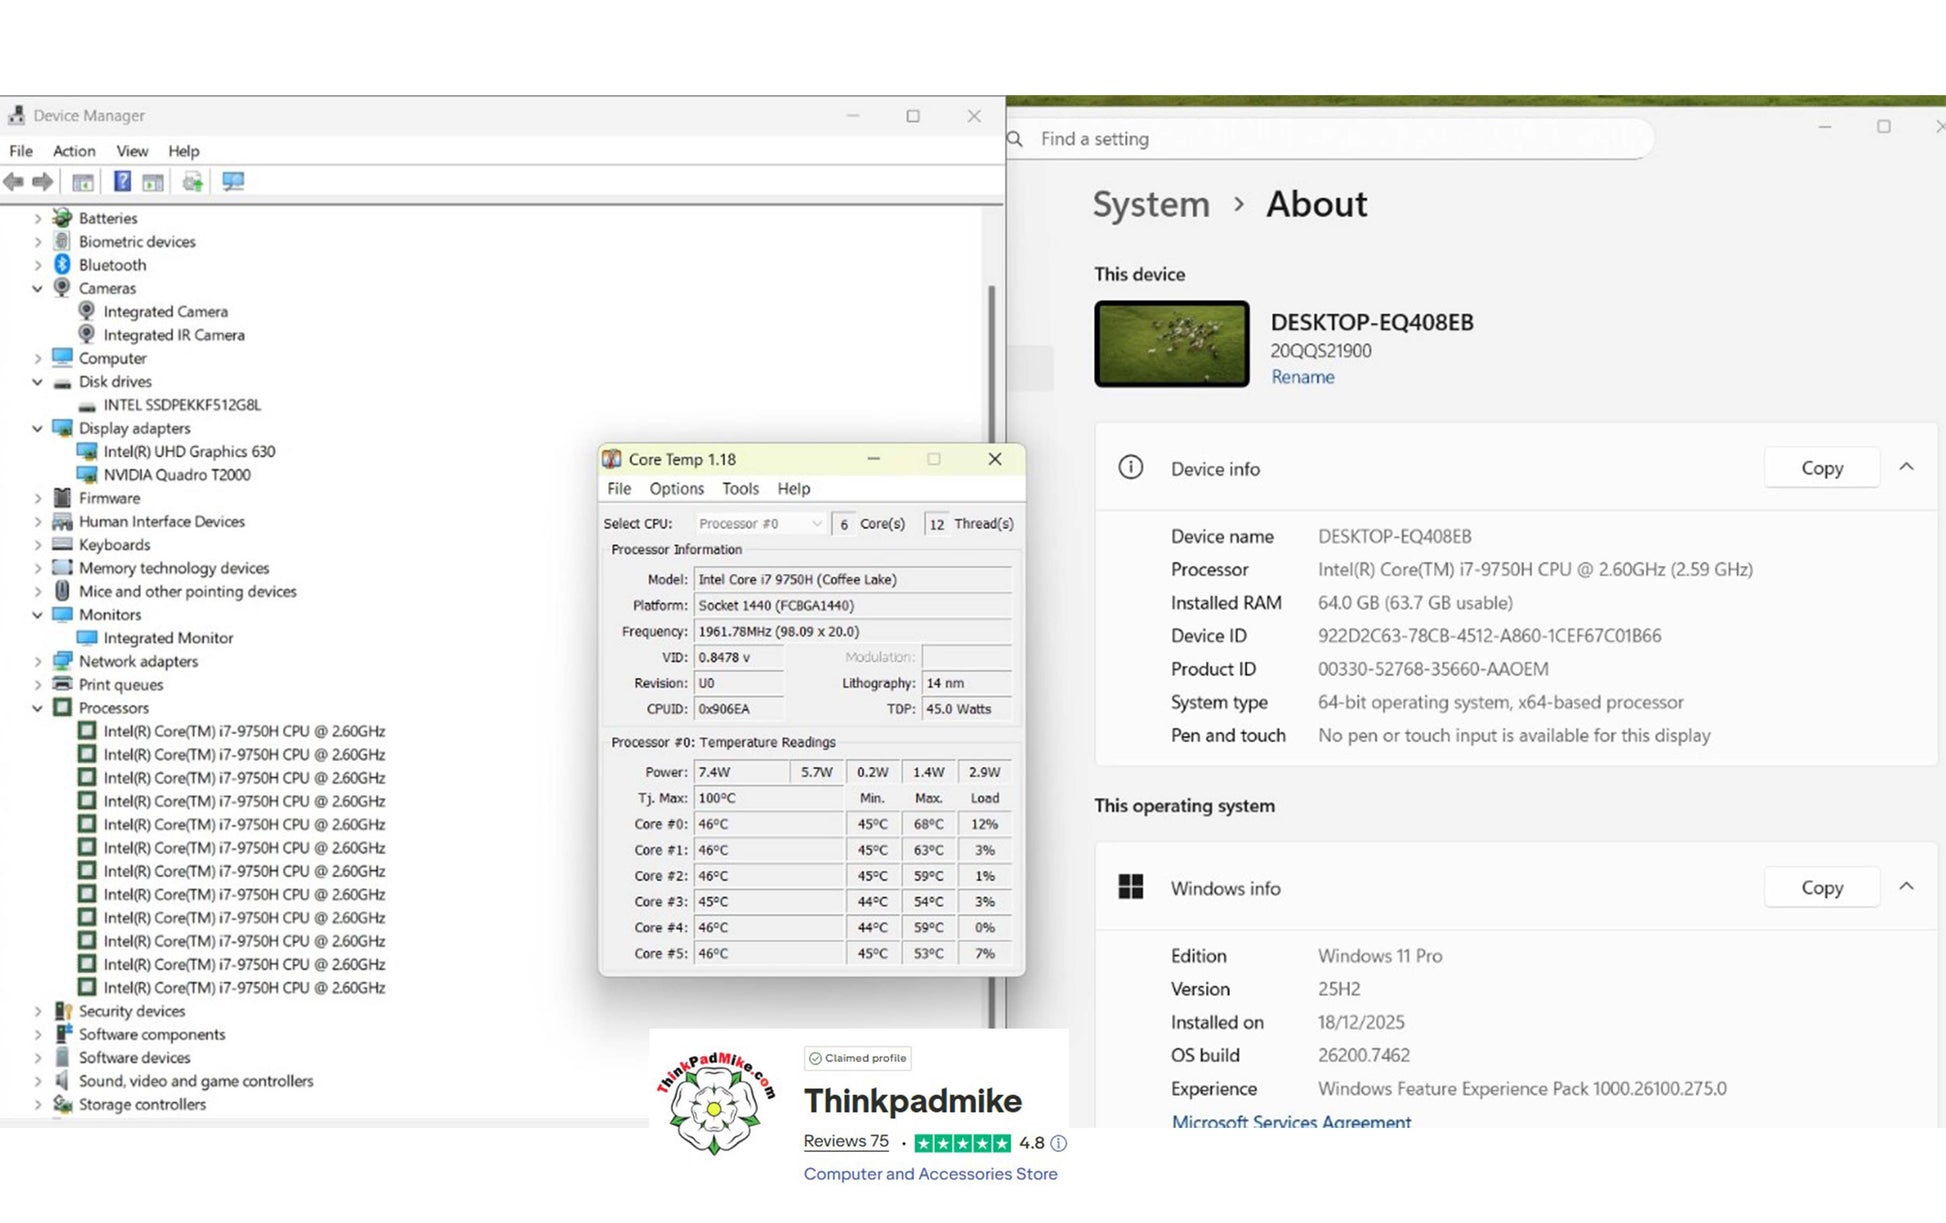Click Scan for hardware changes monitor icon
1946x1223 pixels.
233,182
